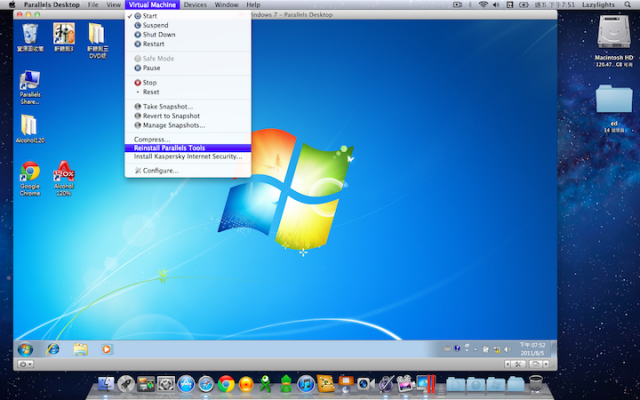Click the Windows 7 Start orb
This screenshot has width=640, height=400.
coord(25,349)
